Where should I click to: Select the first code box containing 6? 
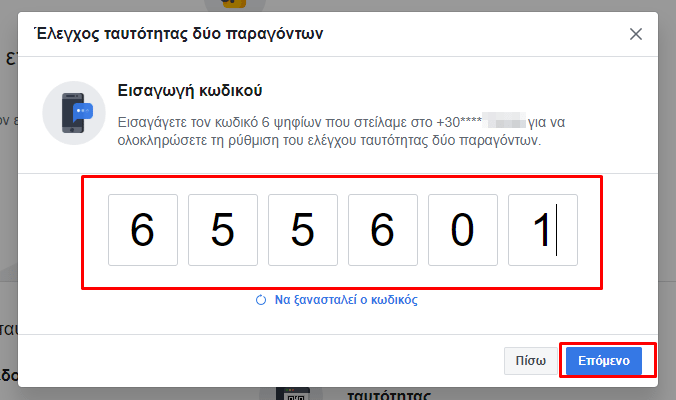coord(143,230)
